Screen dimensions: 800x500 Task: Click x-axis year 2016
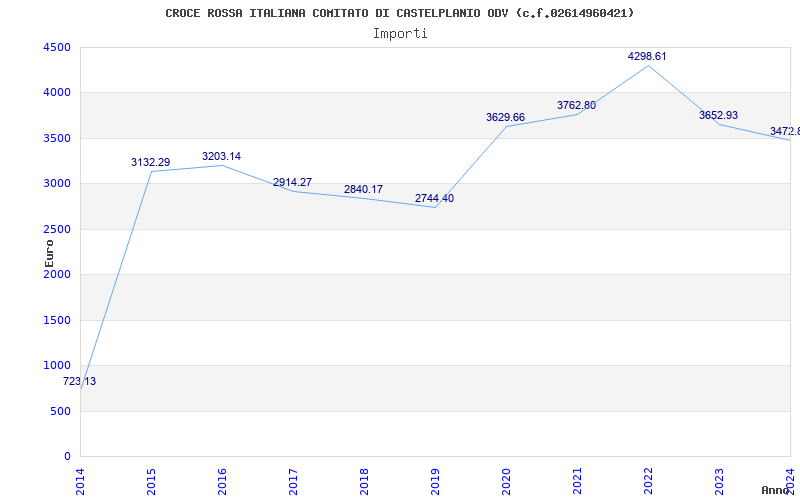(222, 482)
